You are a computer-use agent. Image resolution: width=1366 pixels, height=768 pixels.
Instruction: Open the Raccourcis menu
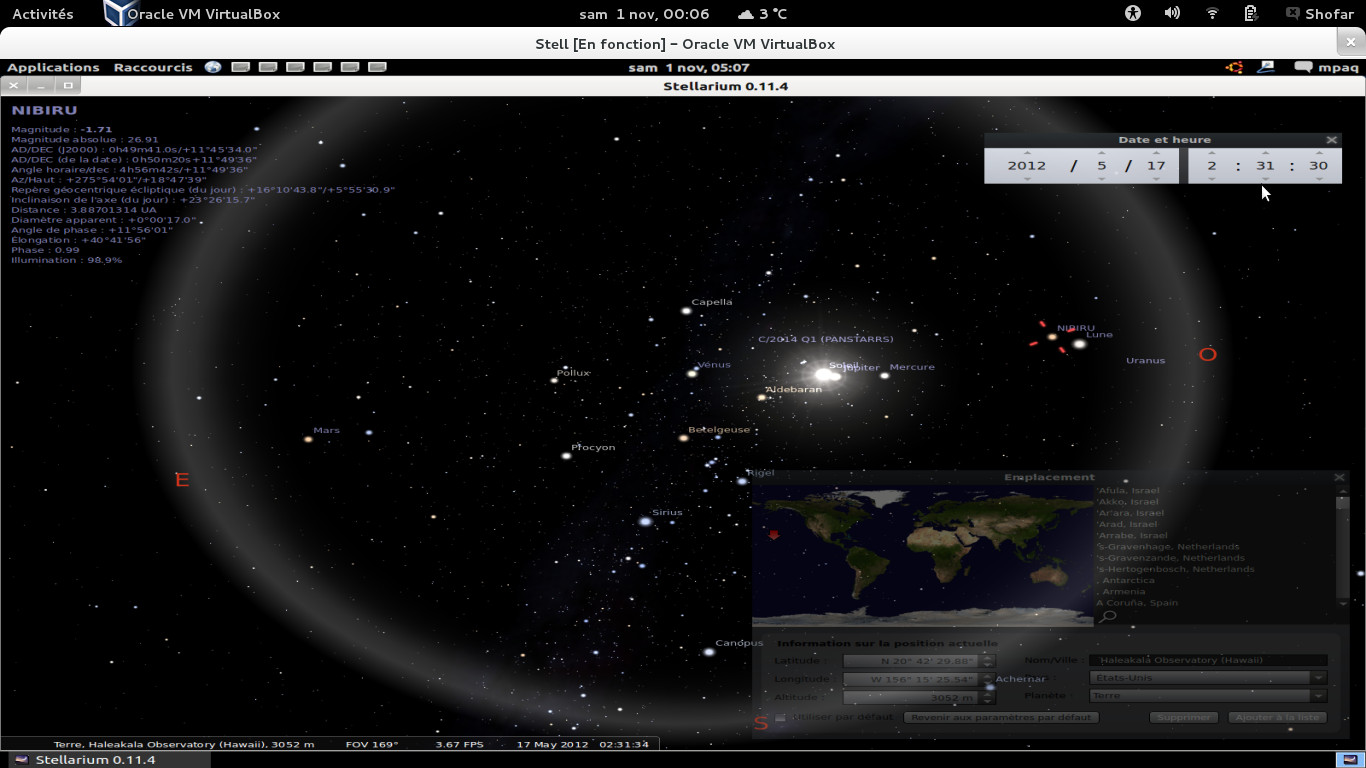point(153,68)
